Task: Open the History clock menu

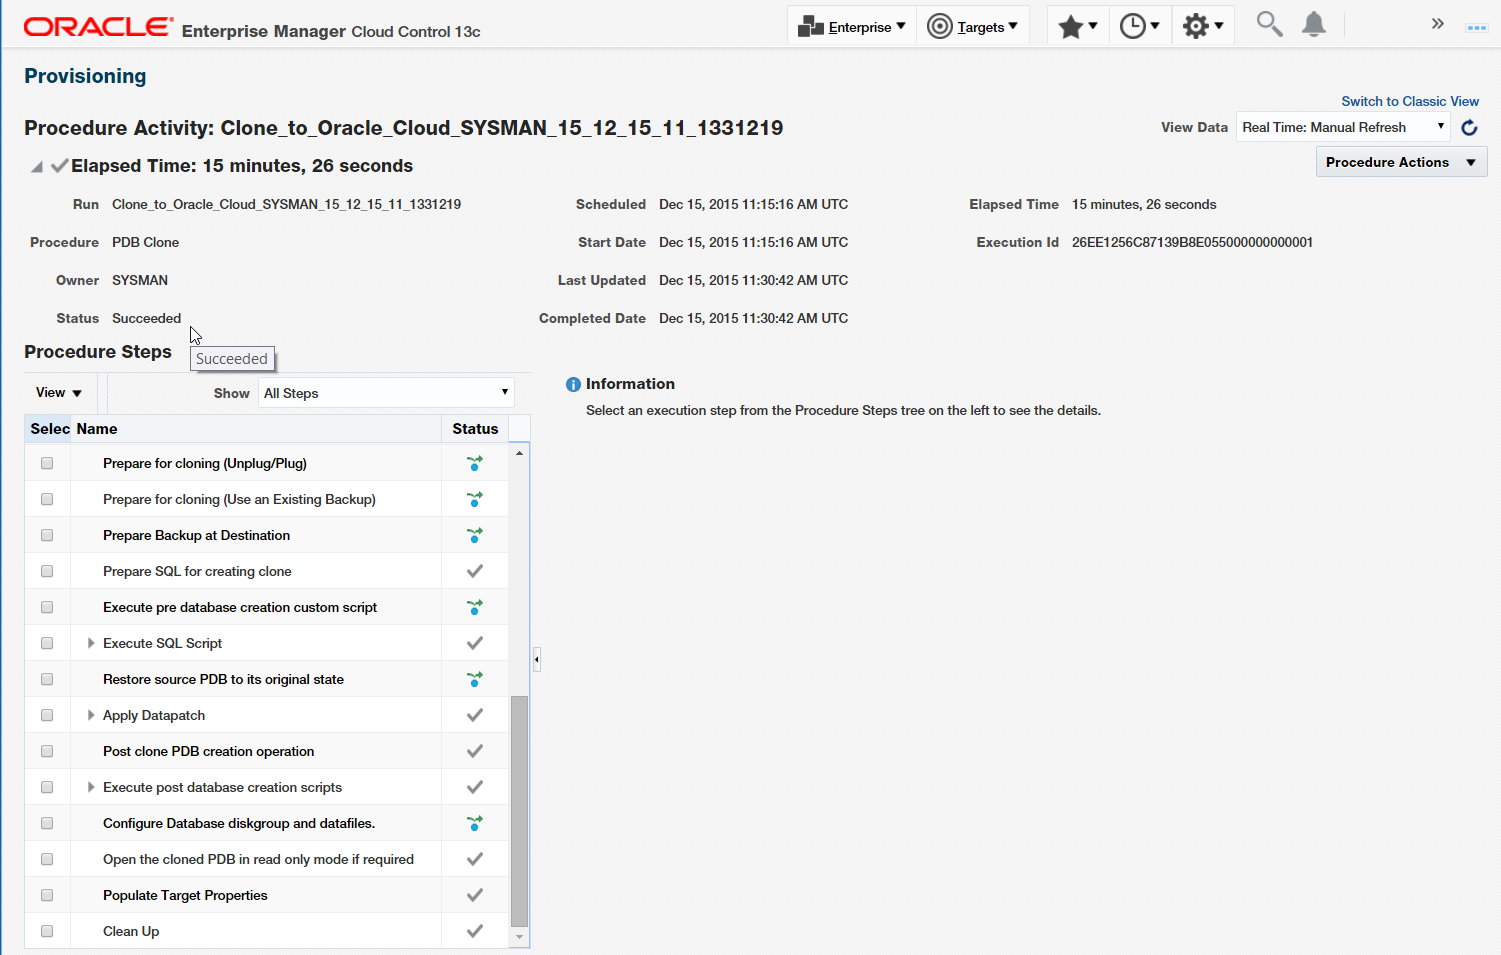Action: (1140, 26)
